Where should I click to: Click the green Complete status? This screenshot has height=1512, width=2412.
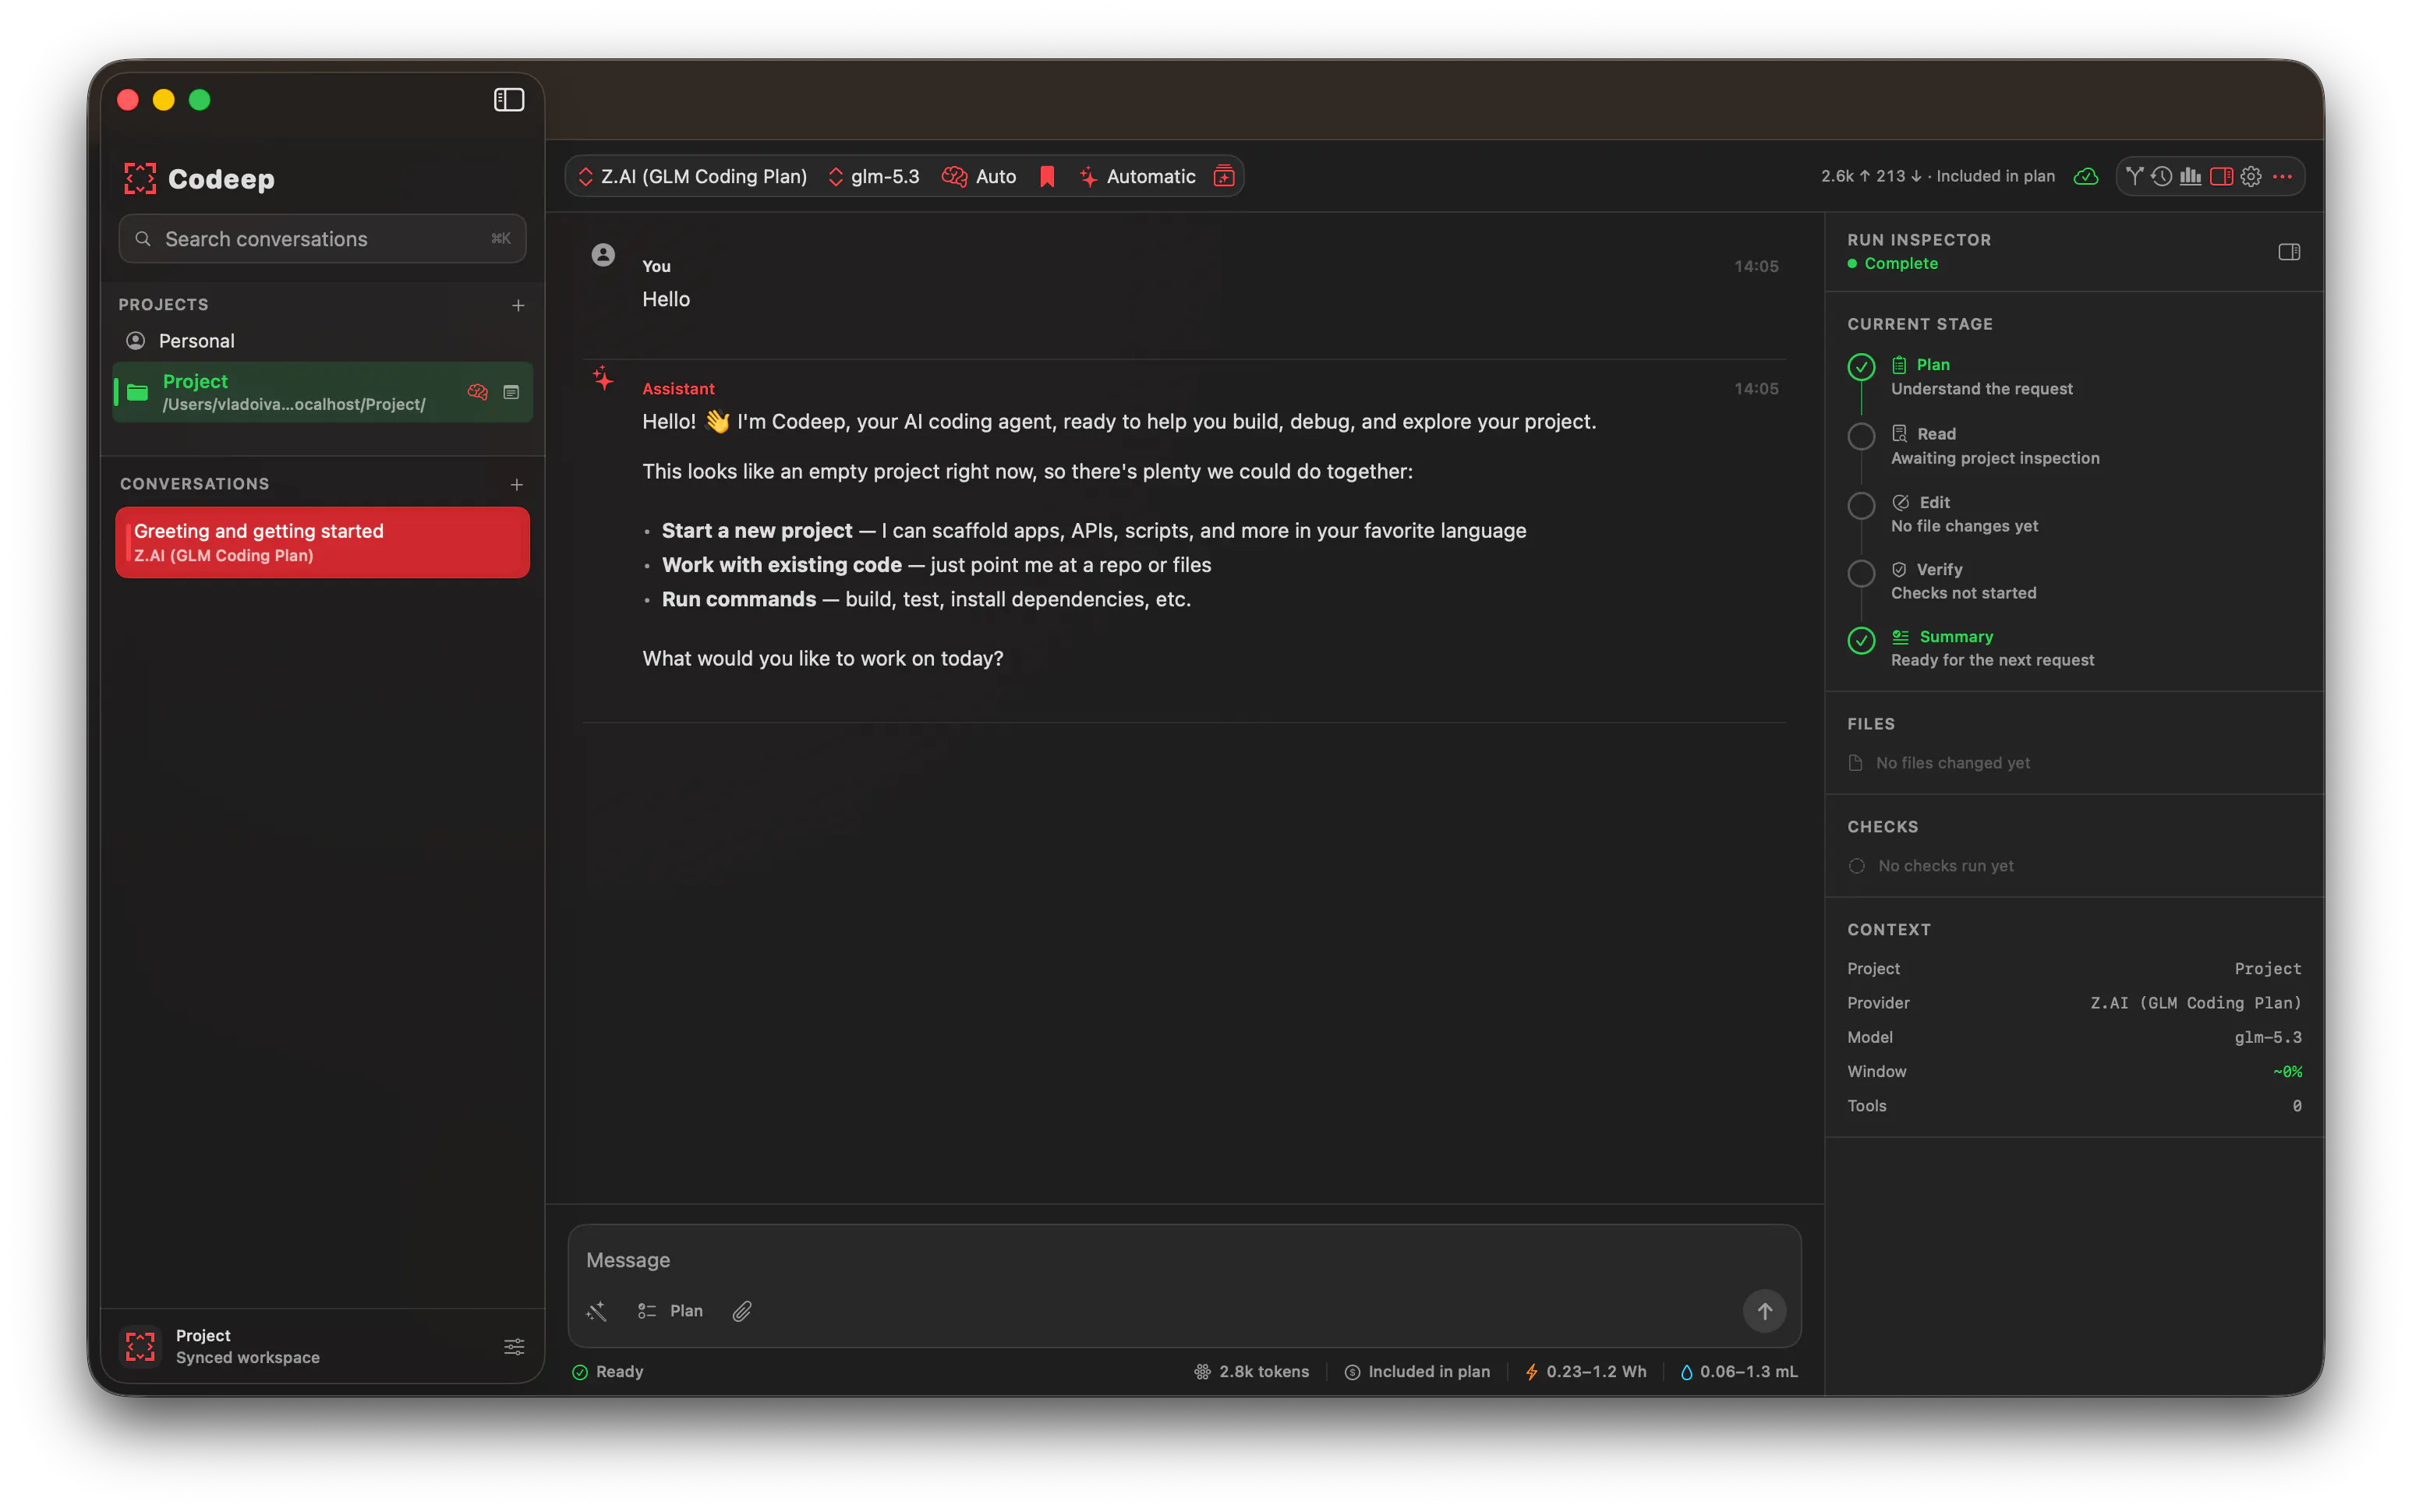coord(1893,264)
